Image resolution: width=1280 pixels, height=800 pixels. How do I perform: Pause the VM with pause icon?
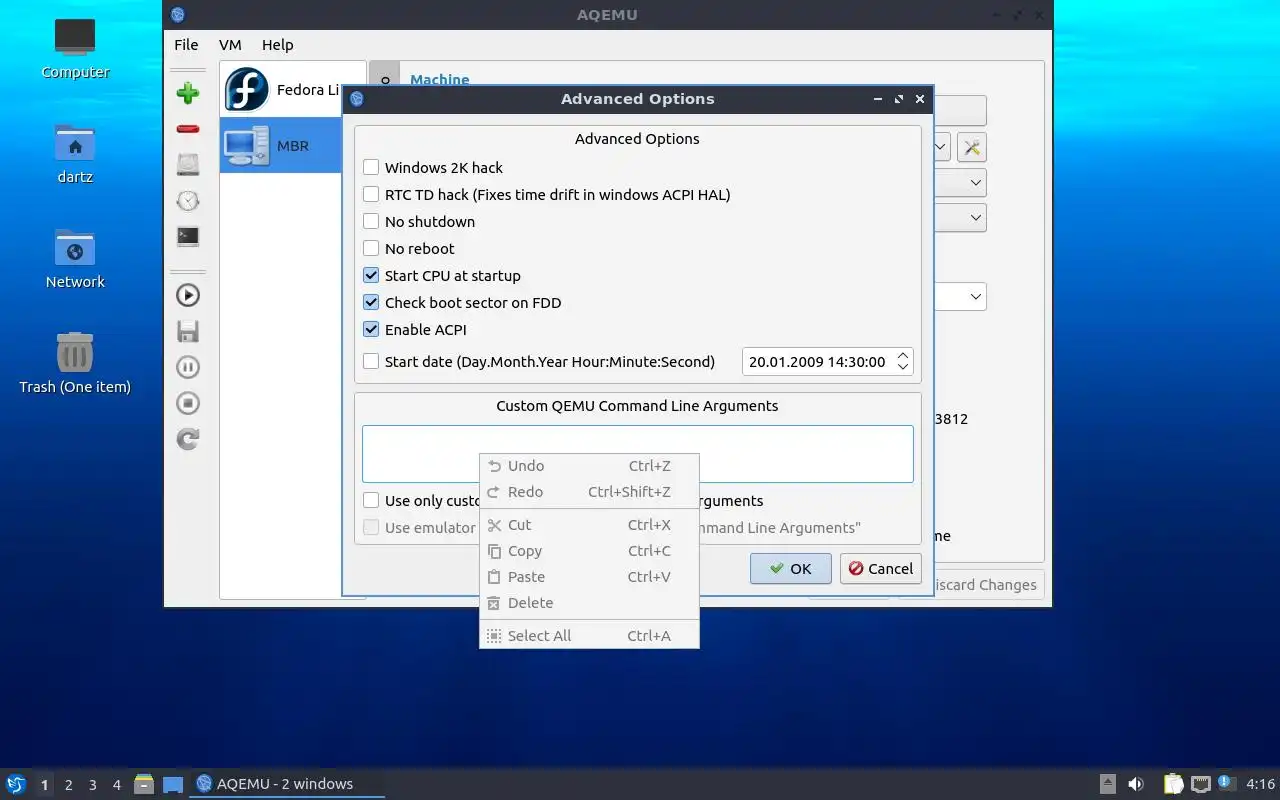coord(188,367)
